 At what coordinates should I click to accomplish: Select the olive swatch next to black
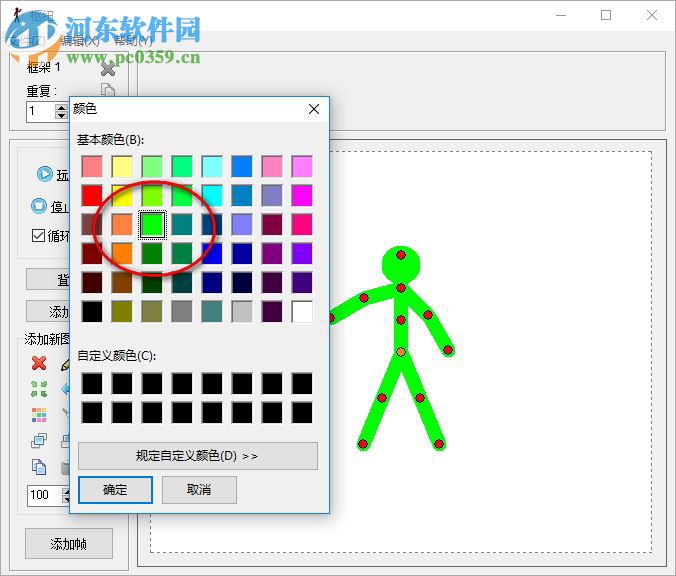tap(122, 312)
